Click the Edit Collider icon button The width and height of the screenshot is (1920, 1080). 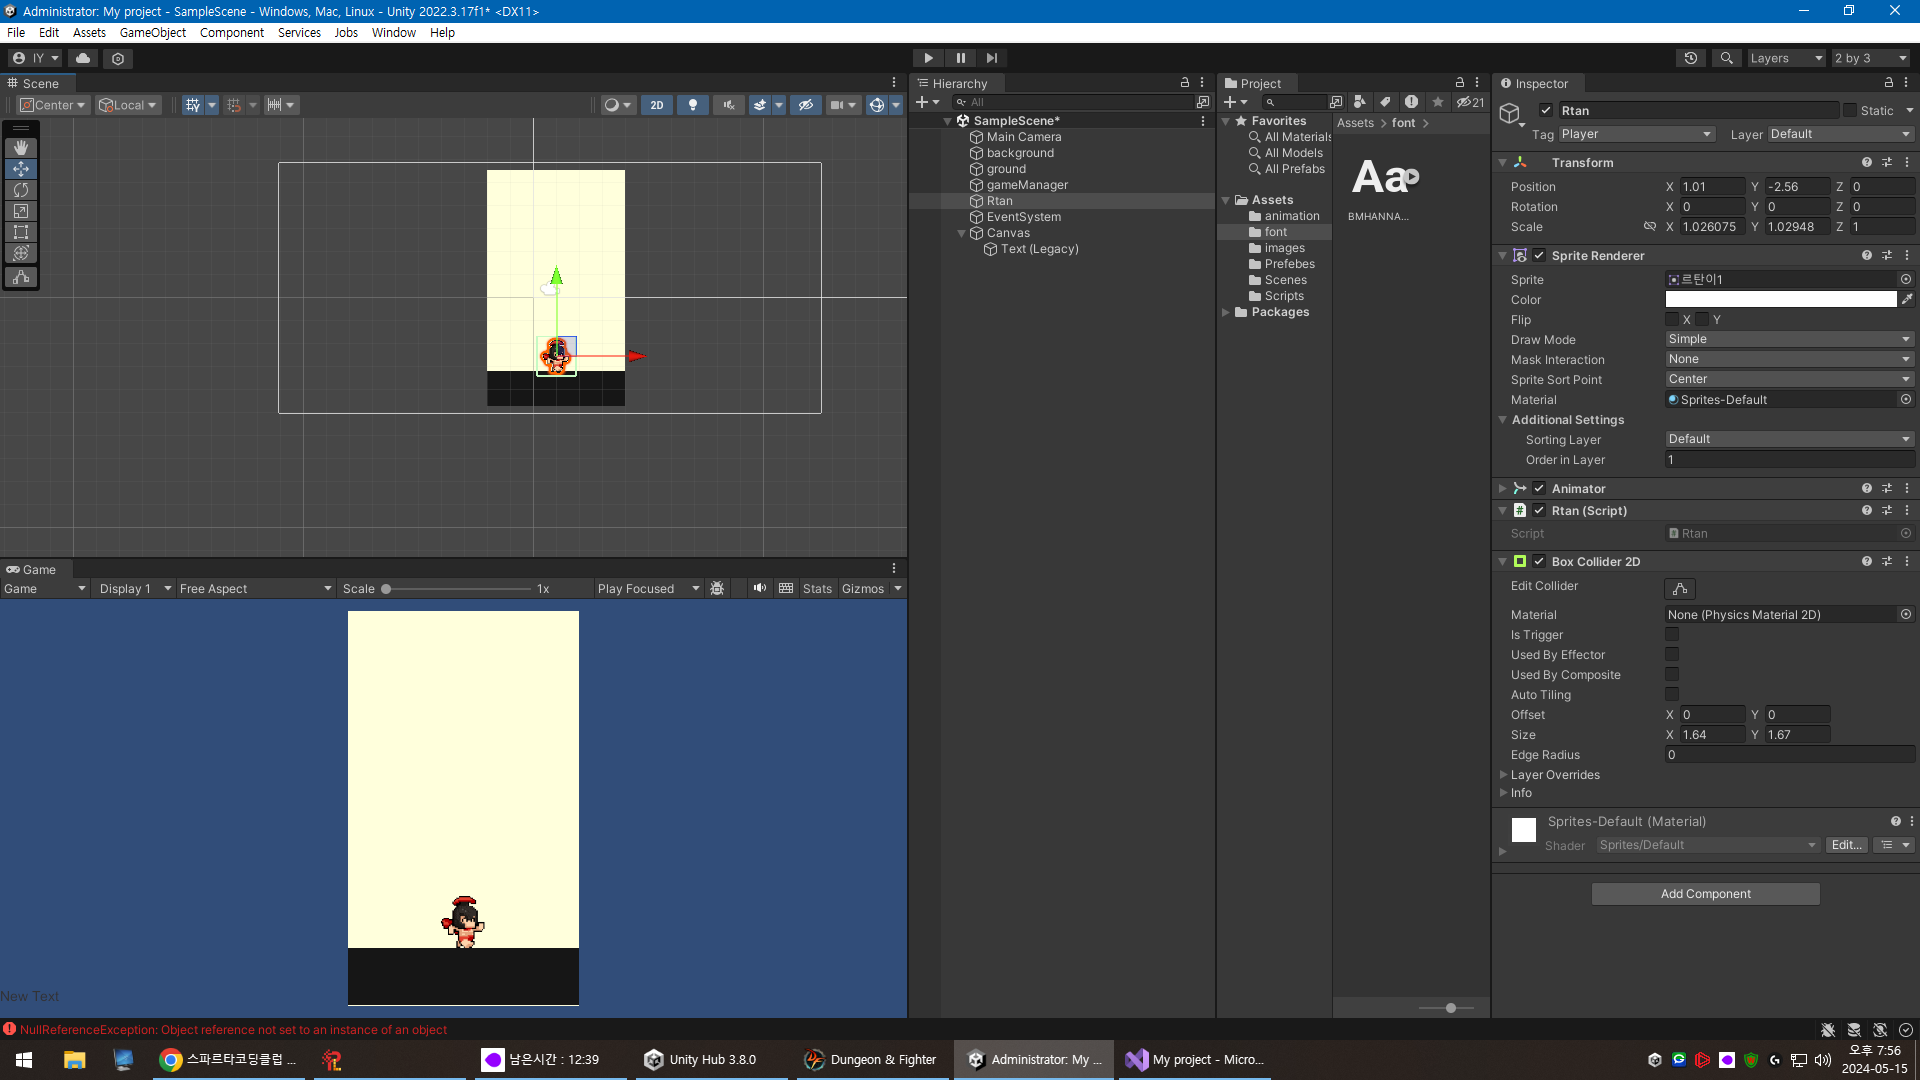click(x=1680, y=588)
